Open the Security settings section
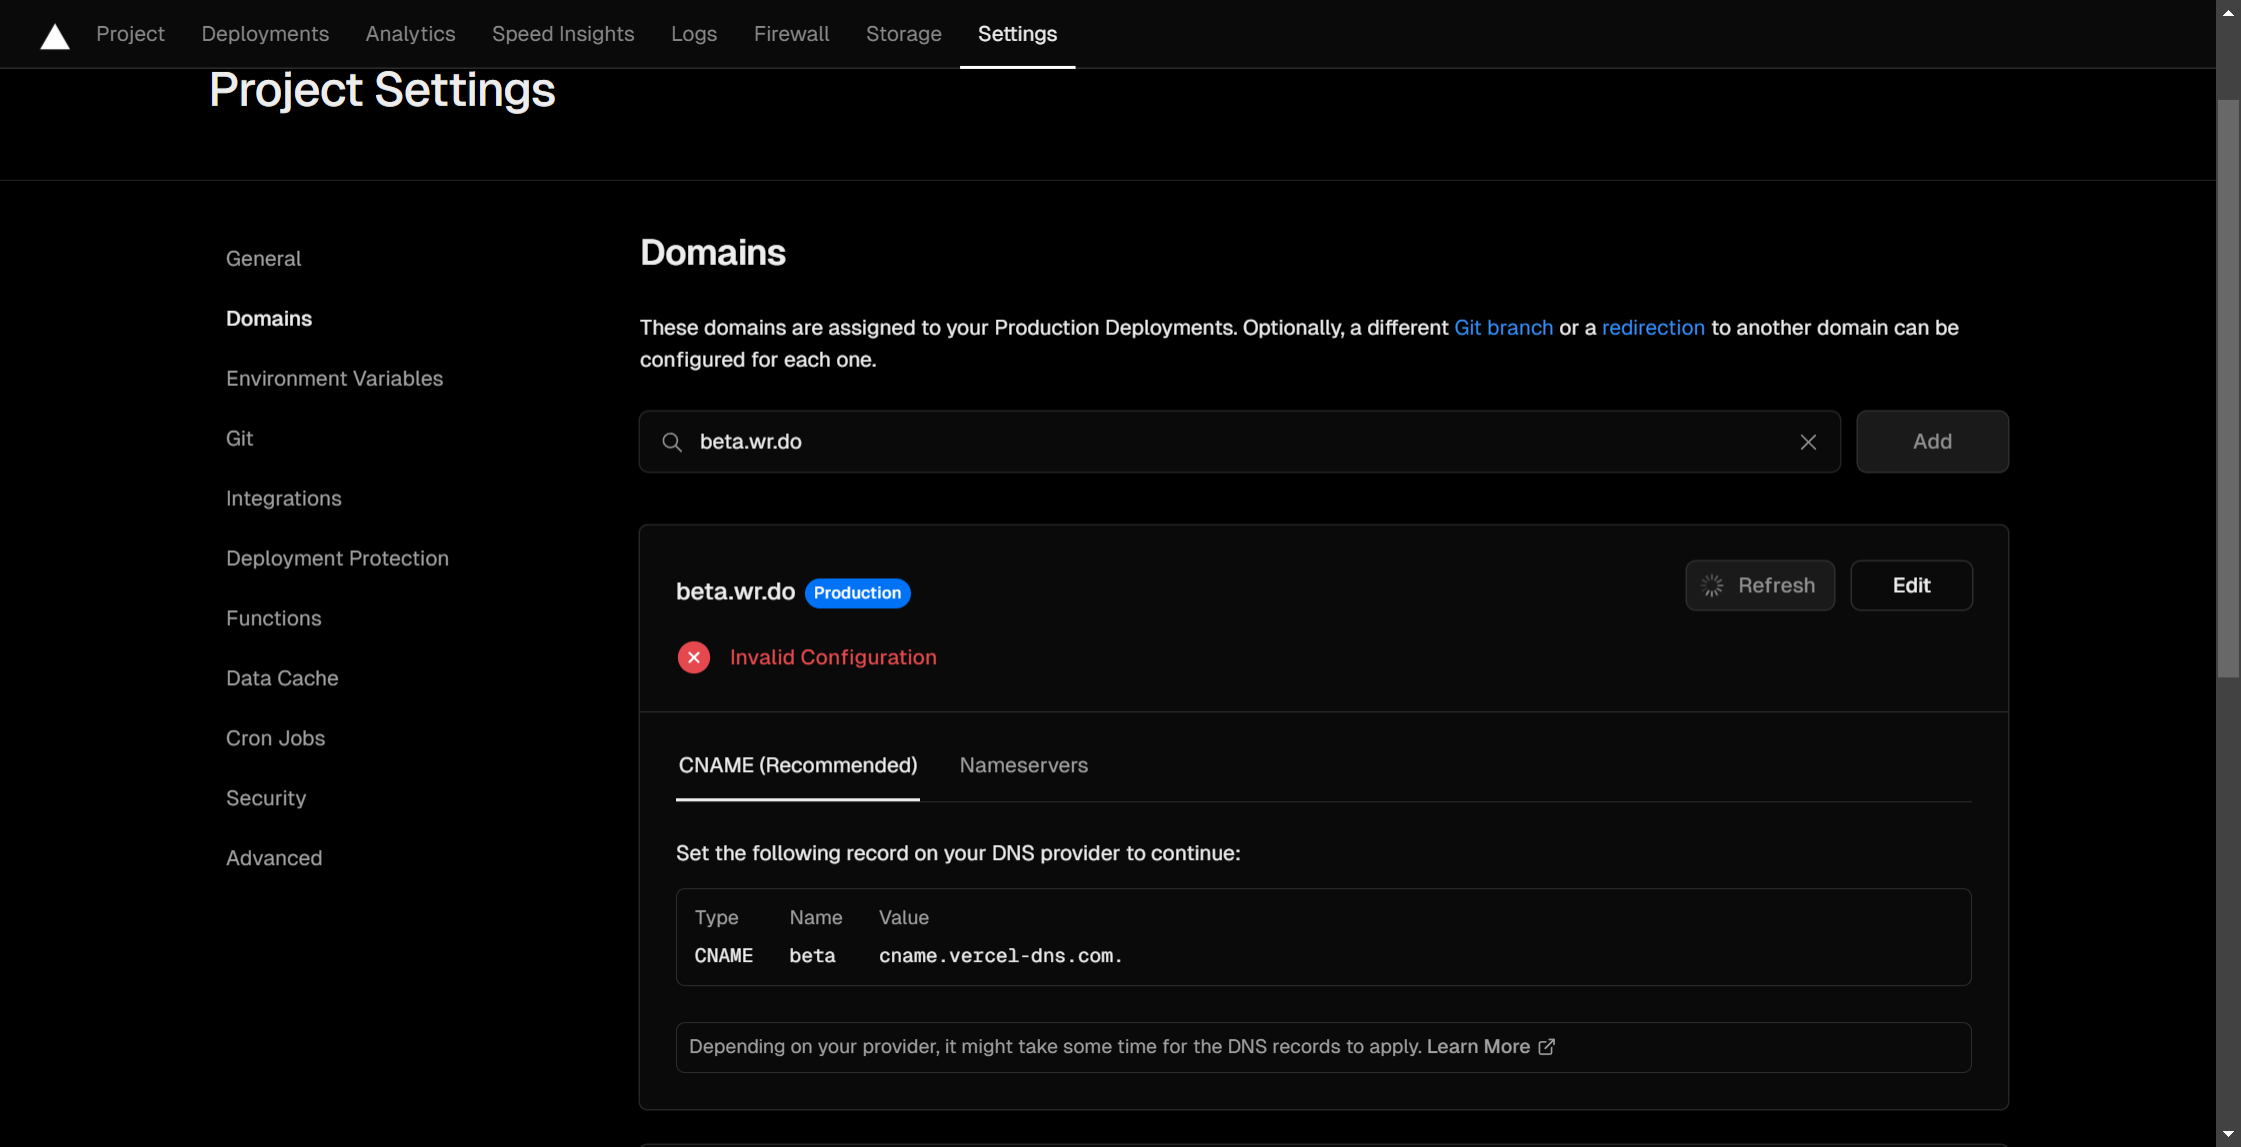The height and width of the screenshot is (1147, 2241). pos(266,797)
